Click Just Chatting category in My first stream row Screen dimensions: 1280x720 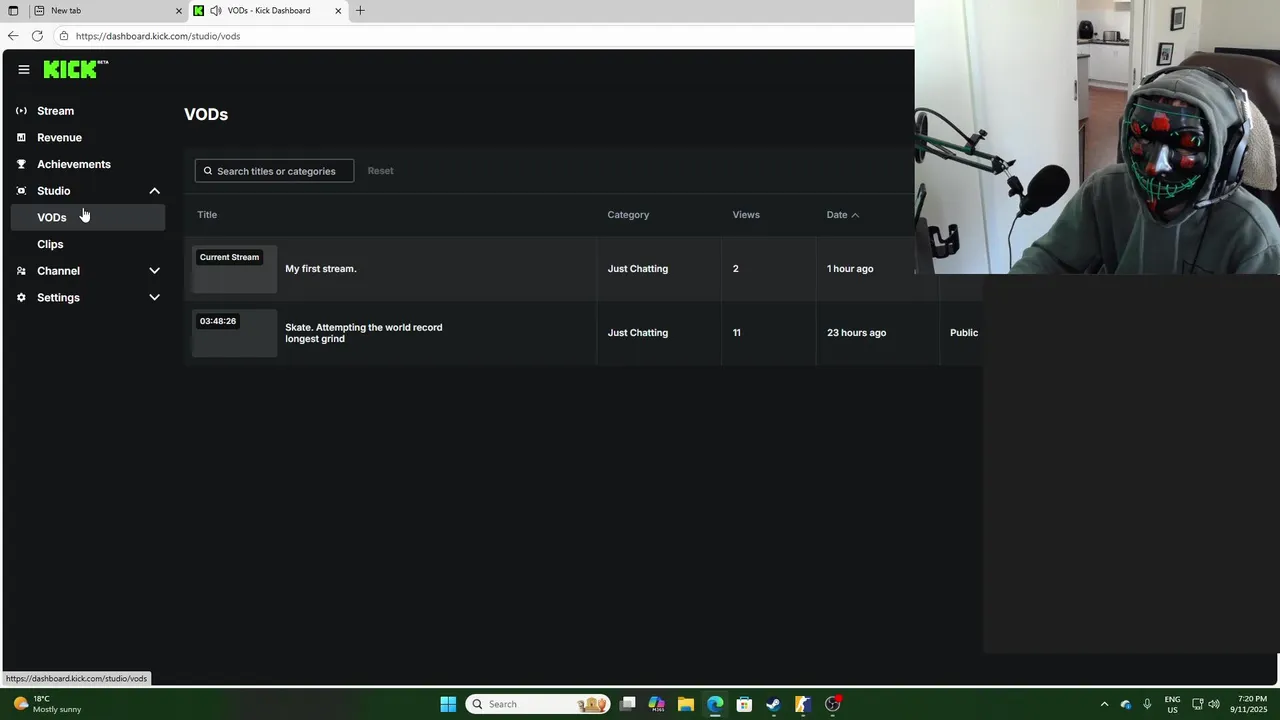(x=638, y=269)
